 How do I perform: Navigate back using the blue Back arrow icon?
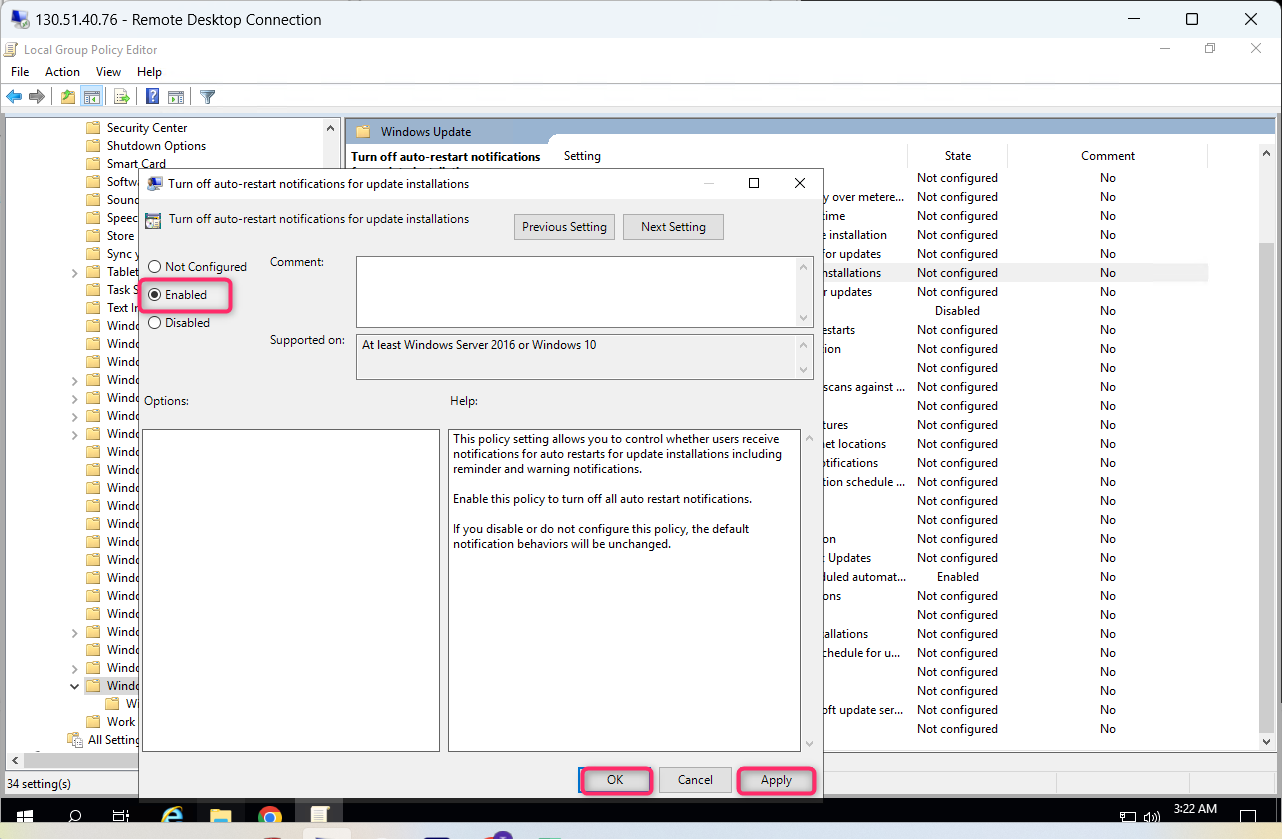[x=13, y=96]
